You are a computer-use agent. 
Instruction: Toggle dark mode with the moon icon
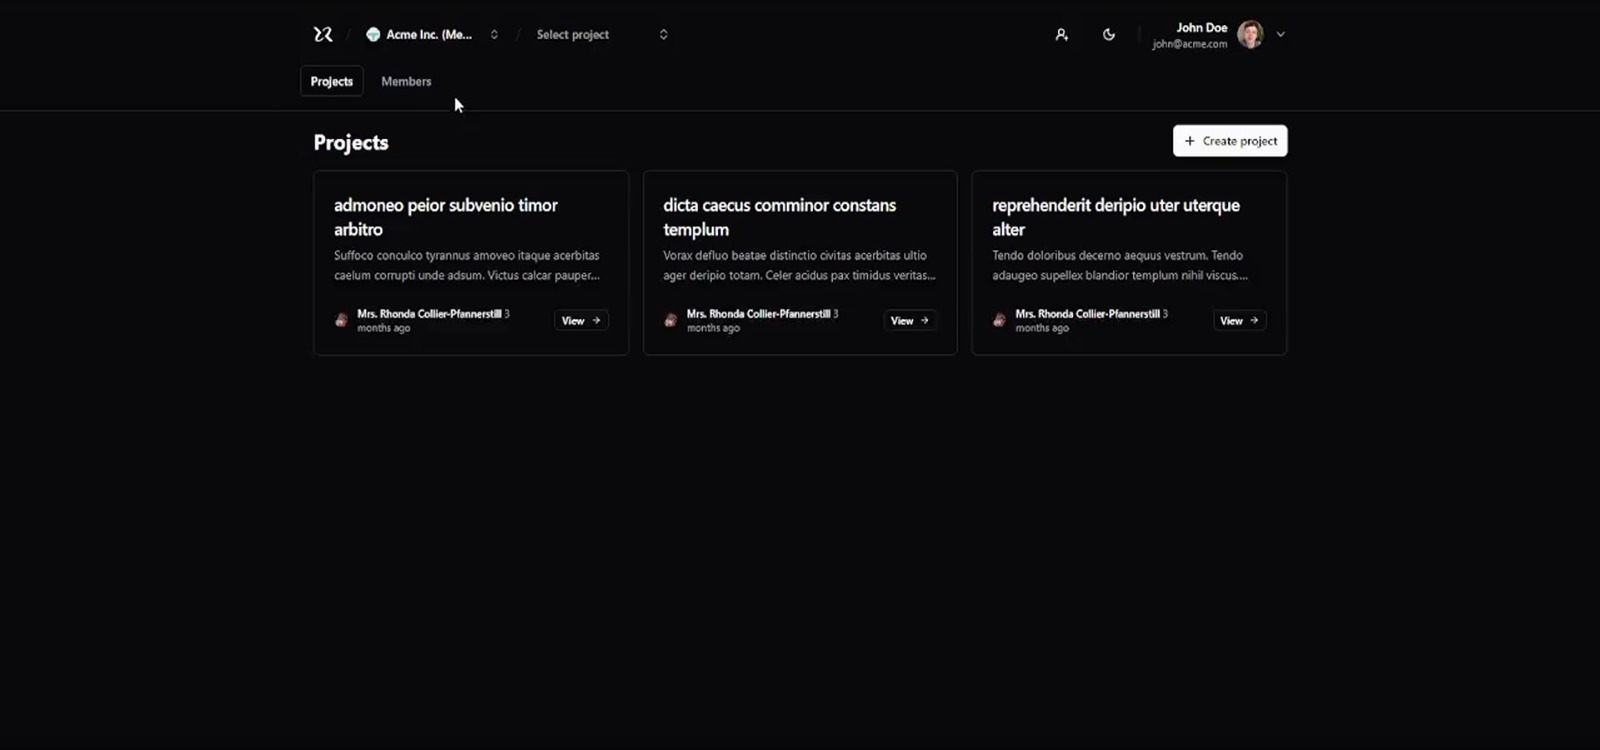pos(1109,34)
